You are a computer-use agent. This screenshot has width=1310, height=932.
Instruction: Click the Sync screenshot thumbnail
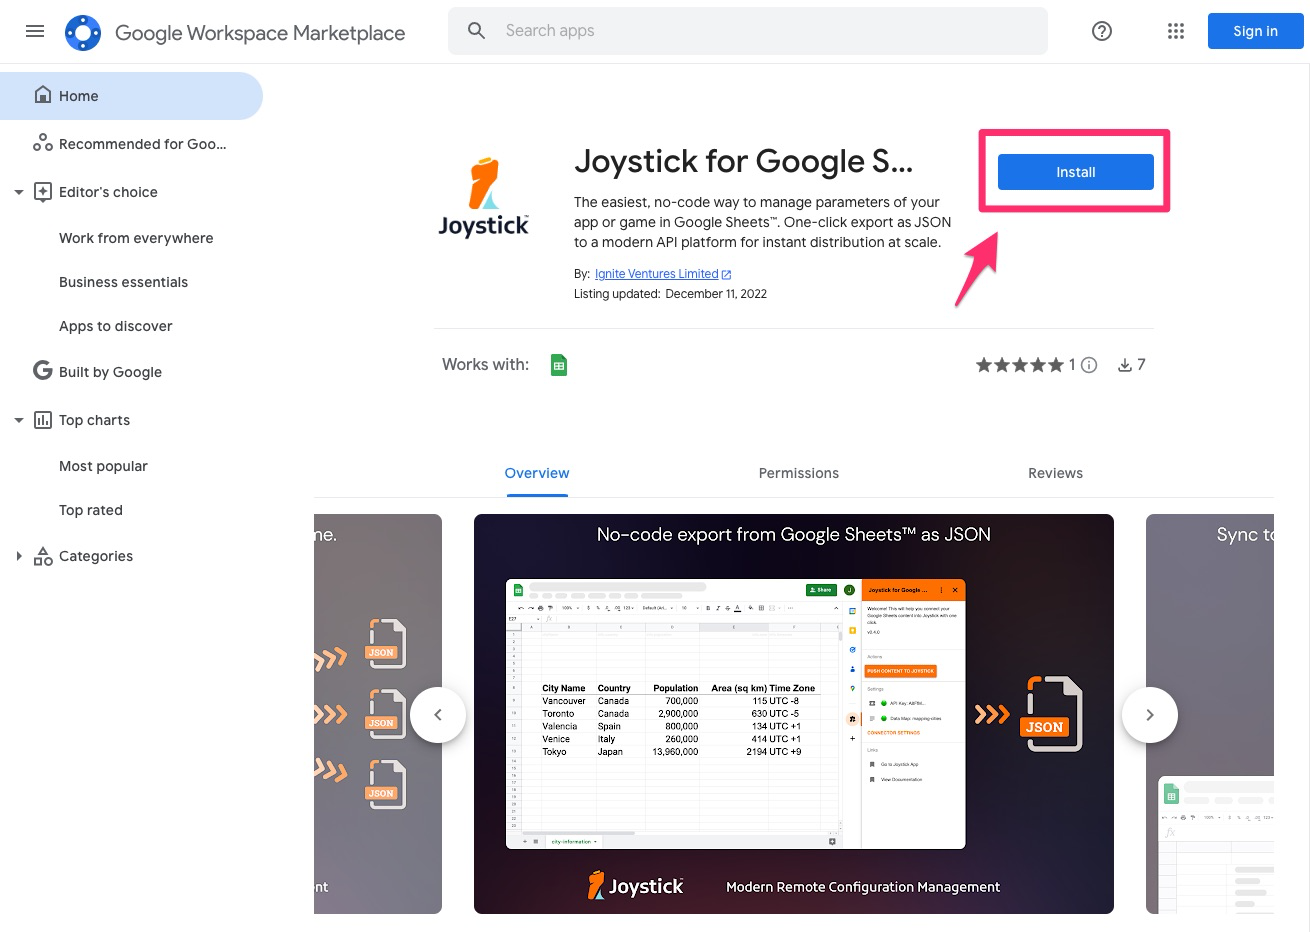[x=1210, y=714]
